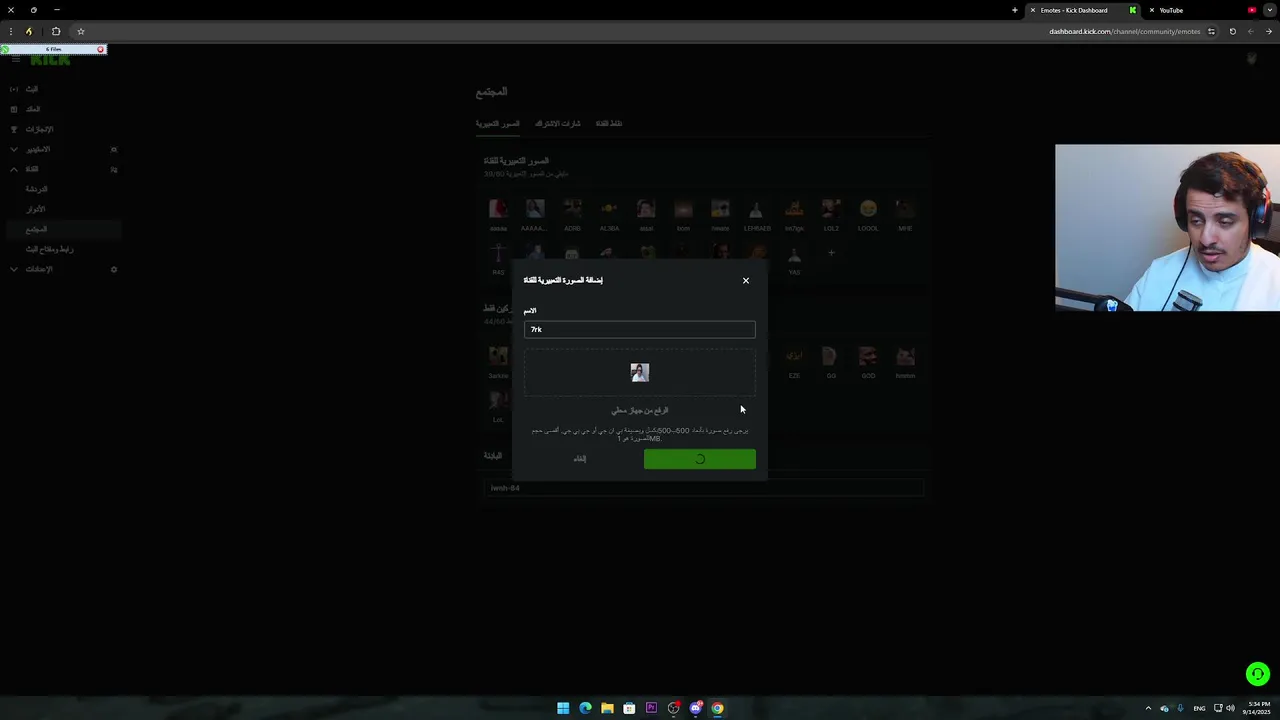This screenshot has height=720, width=1280.
Task: Open Premiere Pro from taskbar
Action: pos(651,708)
